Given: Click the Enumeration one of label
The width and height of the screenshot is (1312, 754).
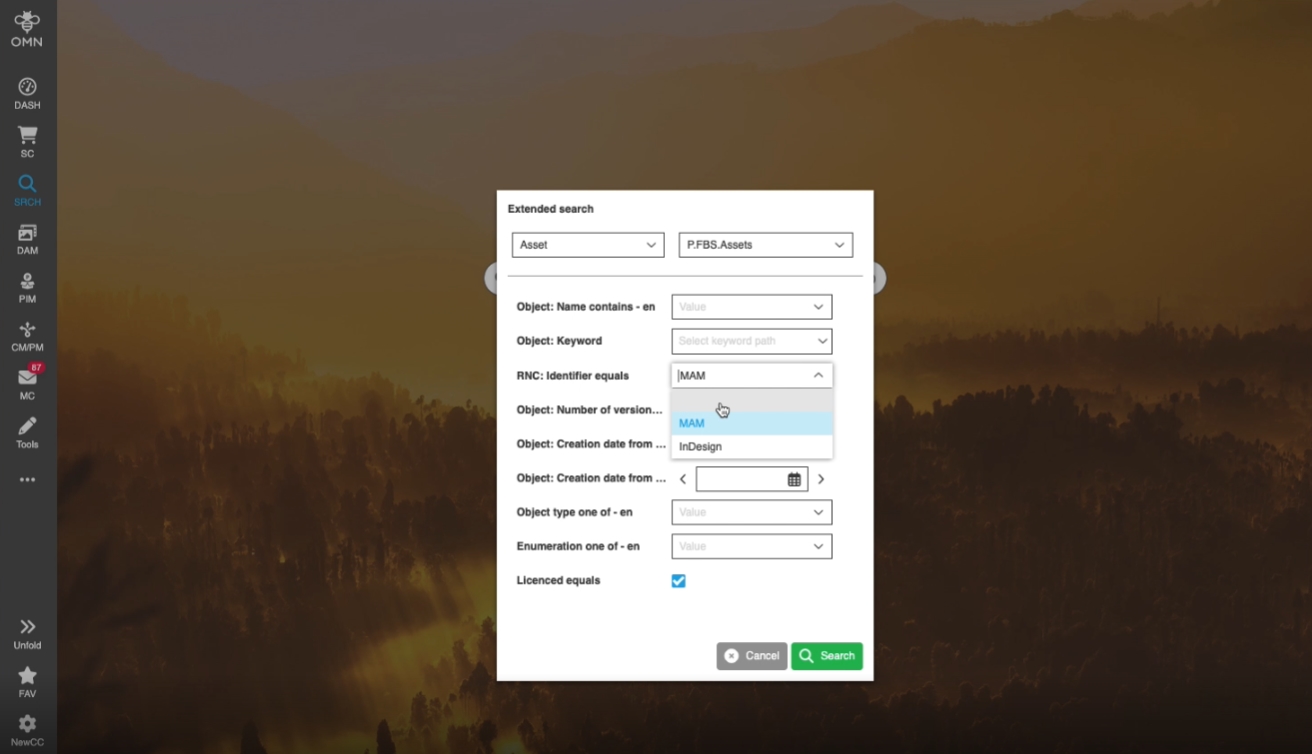Looking at the screenshot, I should (578, 546).
